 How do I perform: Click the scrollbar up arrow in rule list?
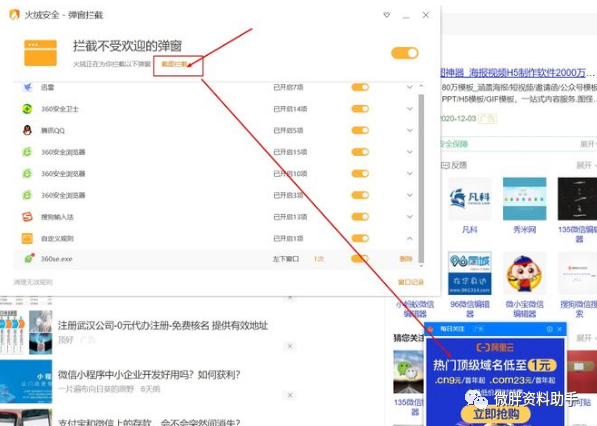pos(421,87)
